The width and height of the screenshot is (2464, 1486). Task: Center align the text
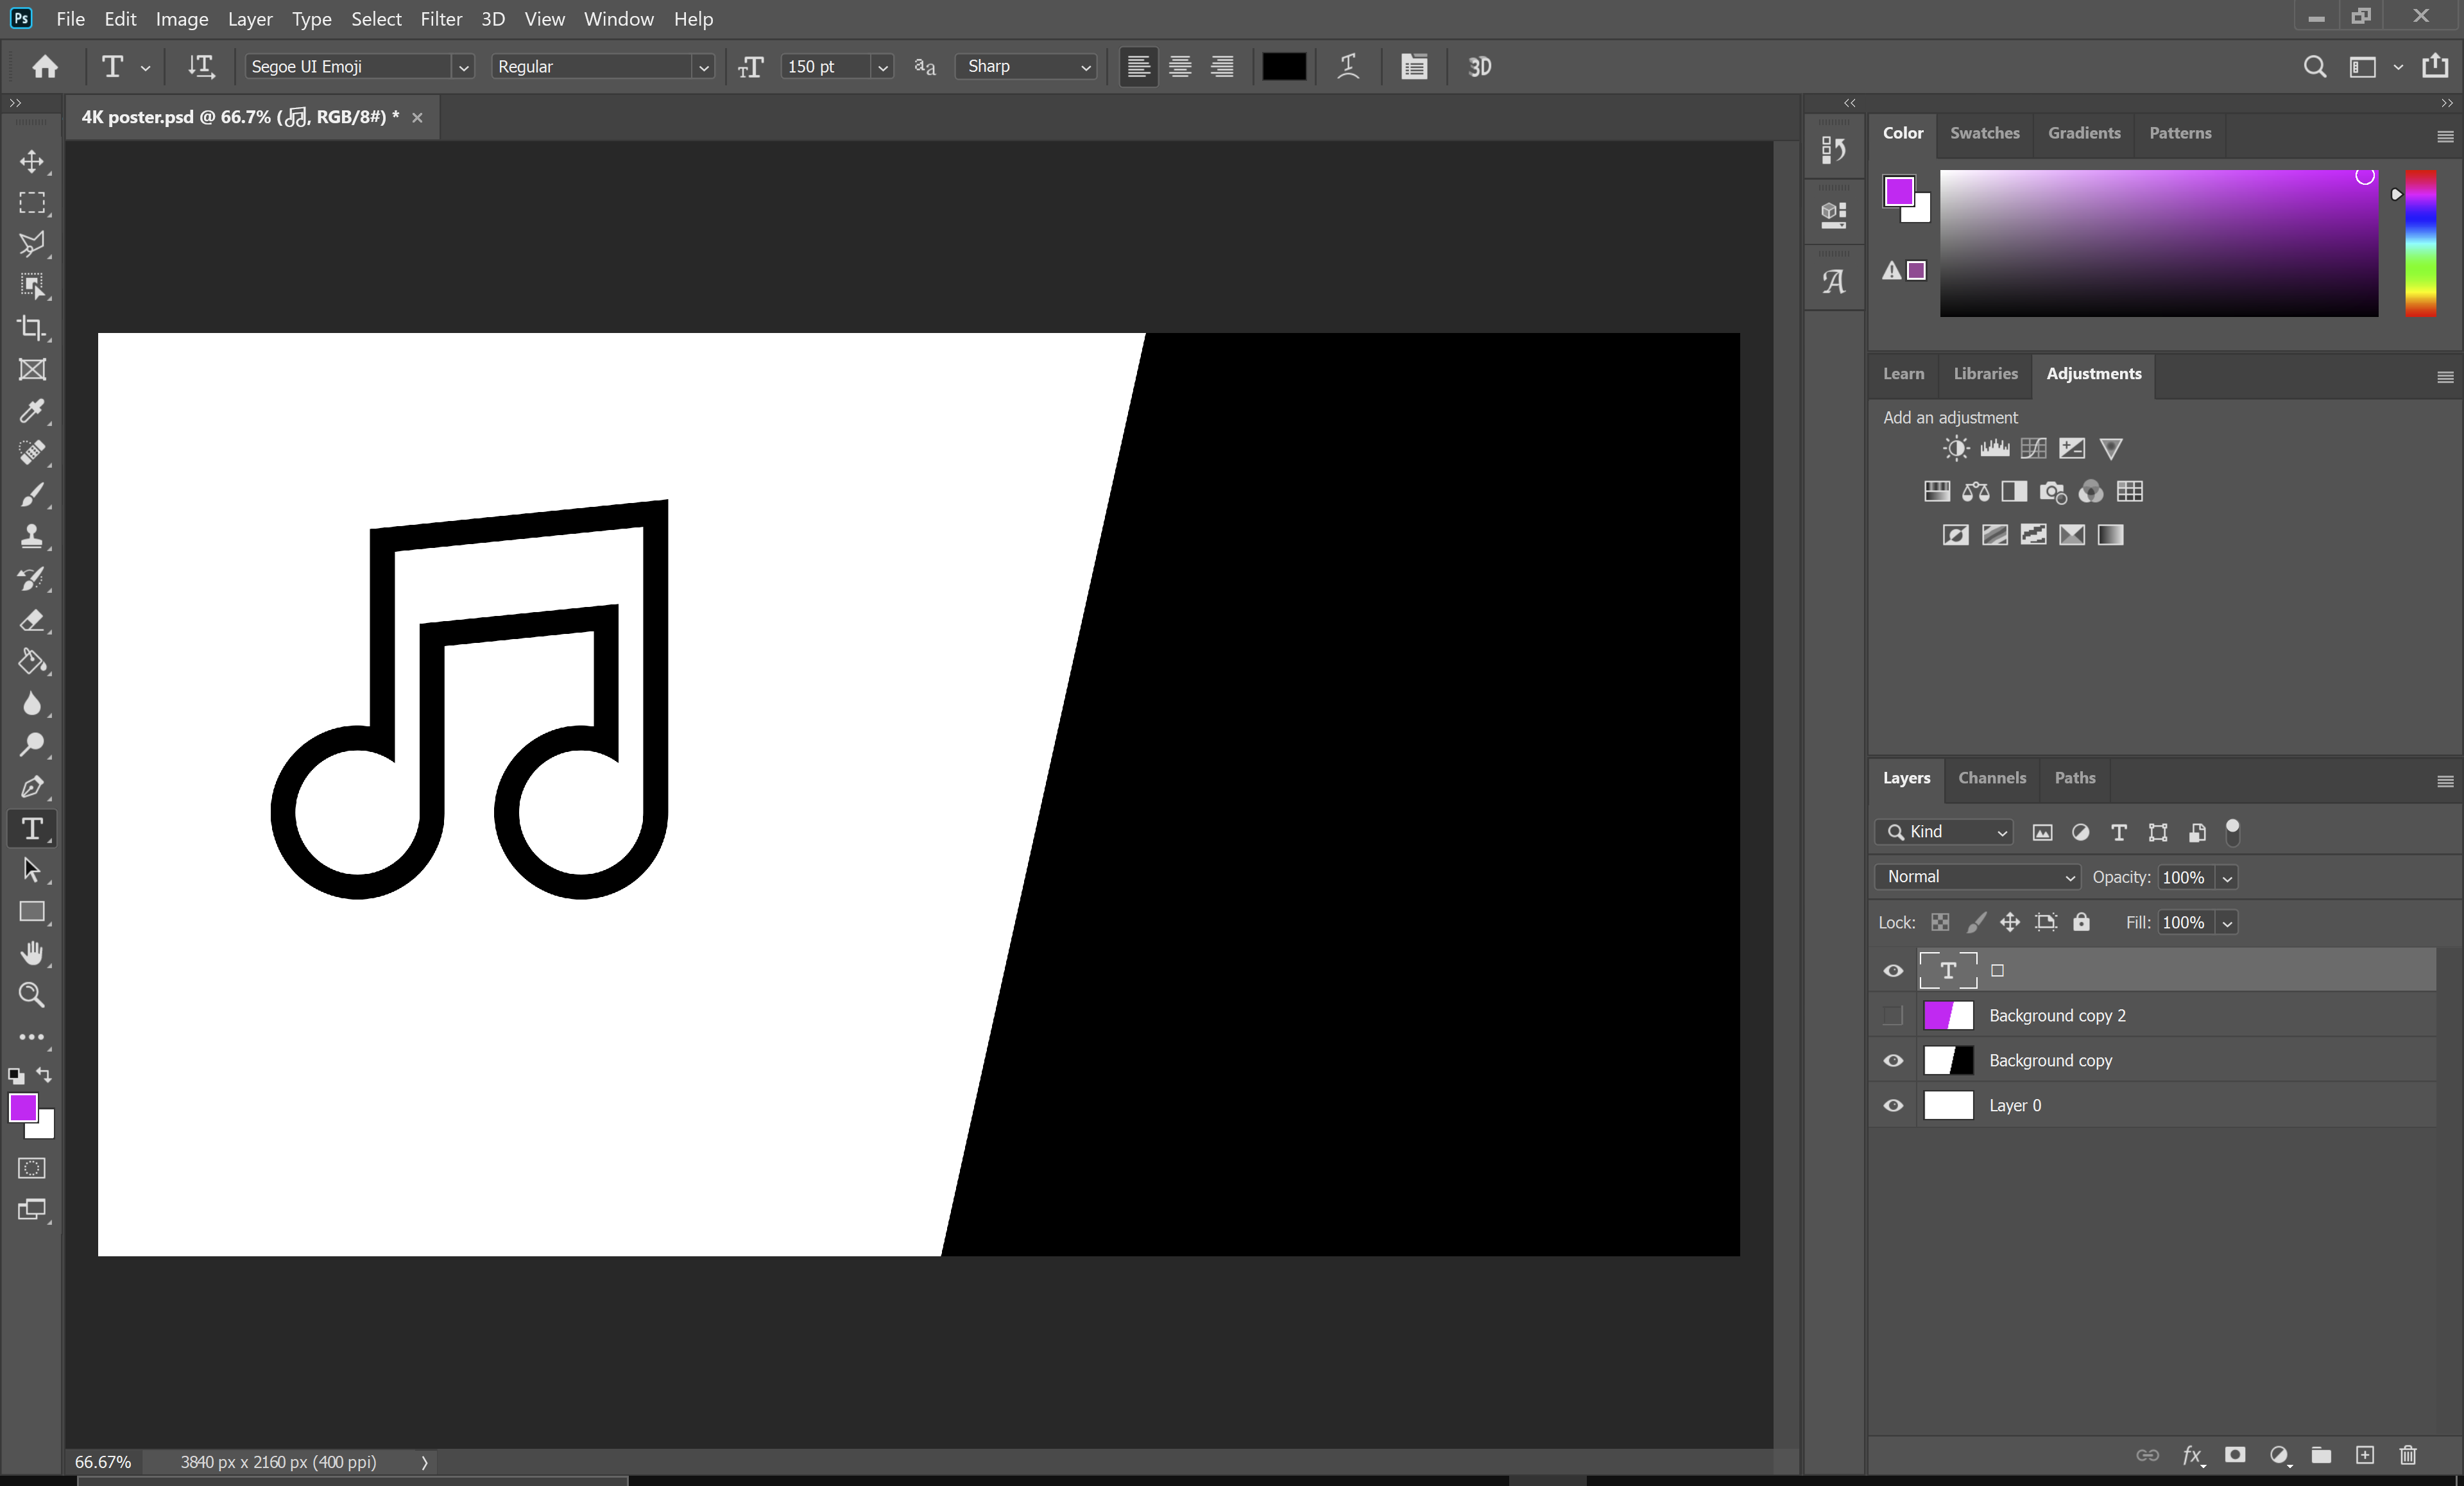coord(1180,67)
